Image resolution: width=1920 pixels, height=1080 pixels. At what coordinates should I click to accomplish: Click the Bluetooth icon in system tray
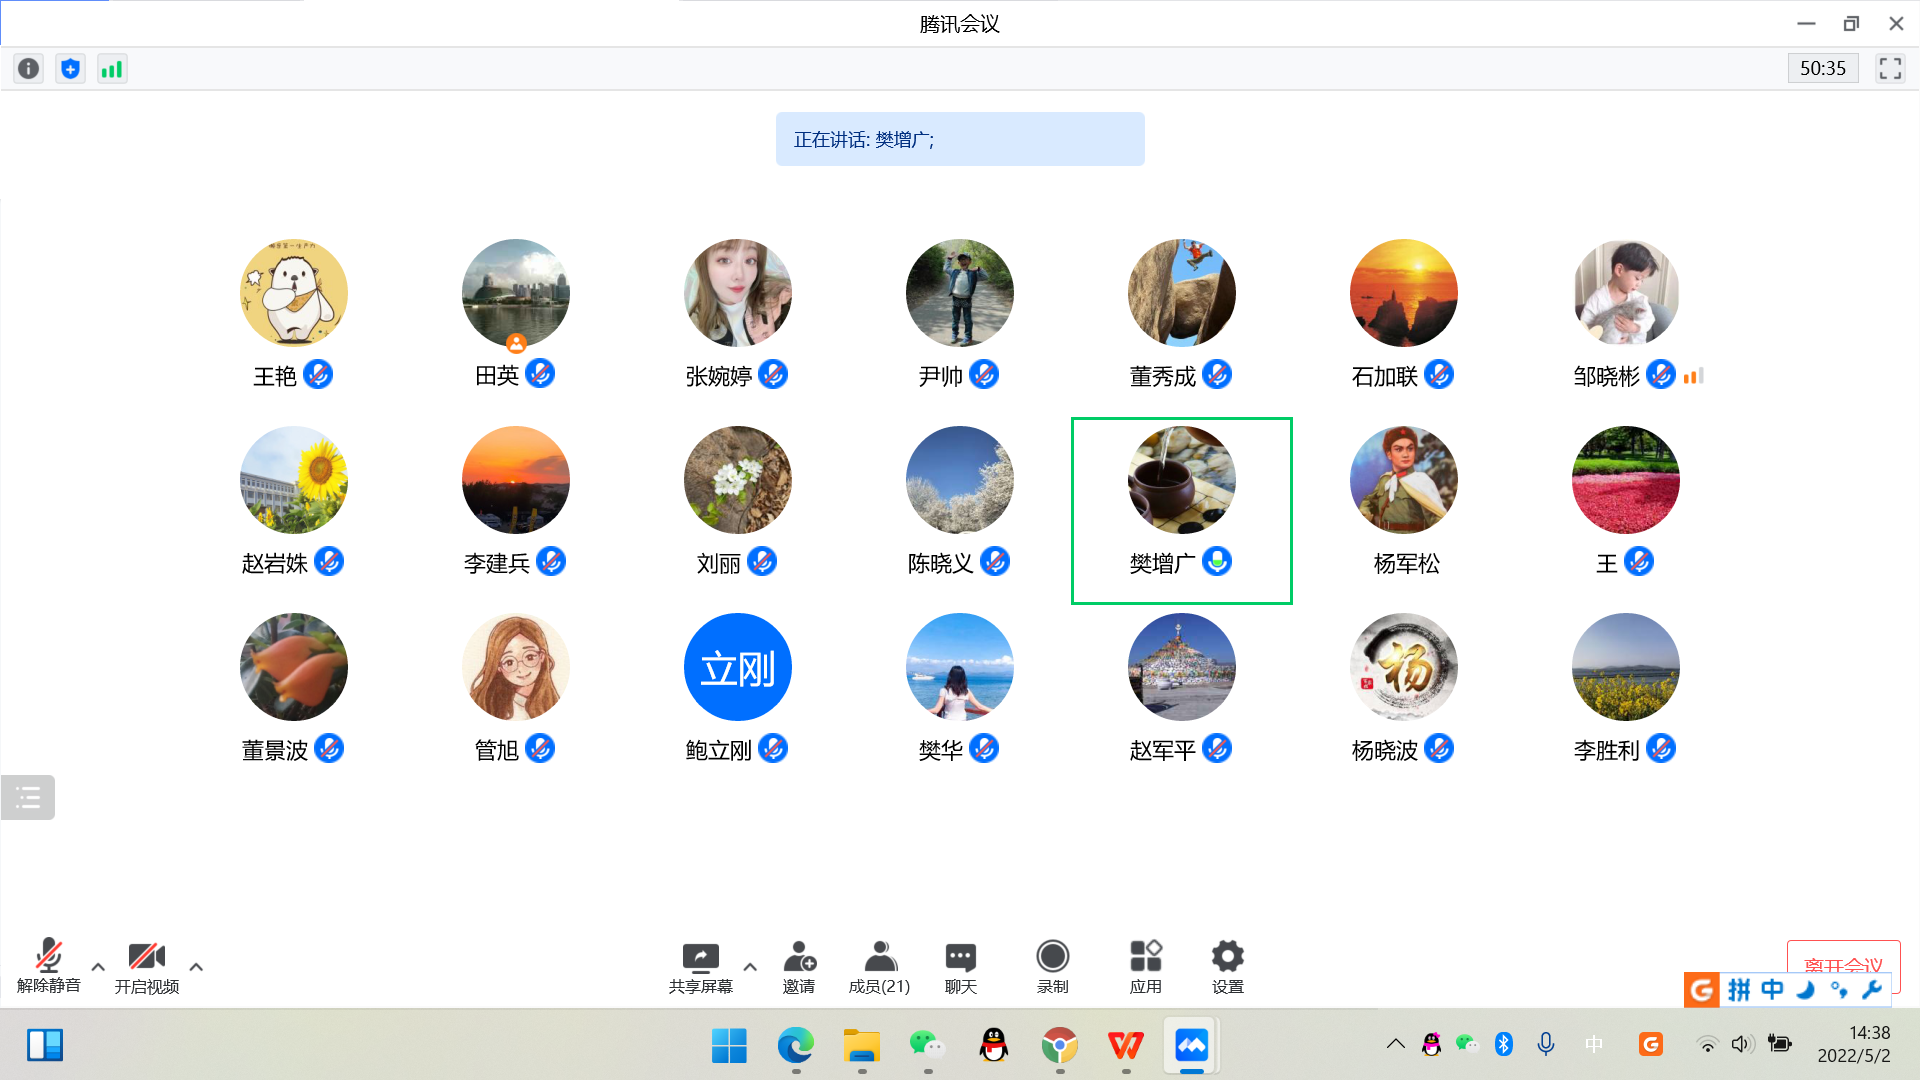pyautogui.click(x=1504, y=1045)
